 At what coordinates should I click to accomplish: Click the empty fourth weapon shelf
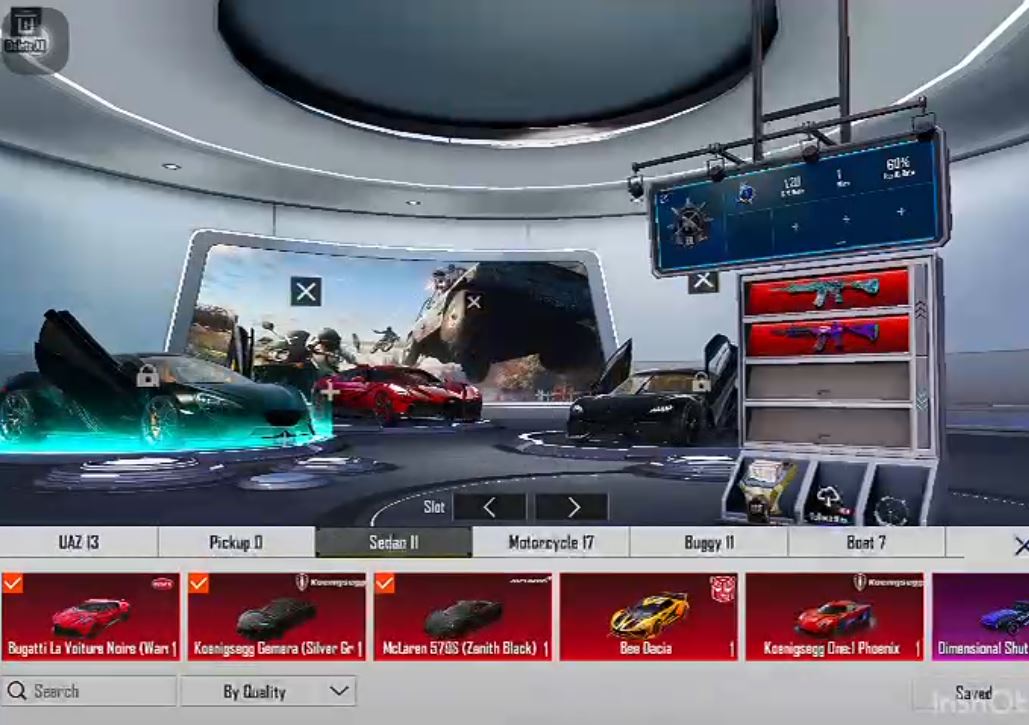click(828, 427)
